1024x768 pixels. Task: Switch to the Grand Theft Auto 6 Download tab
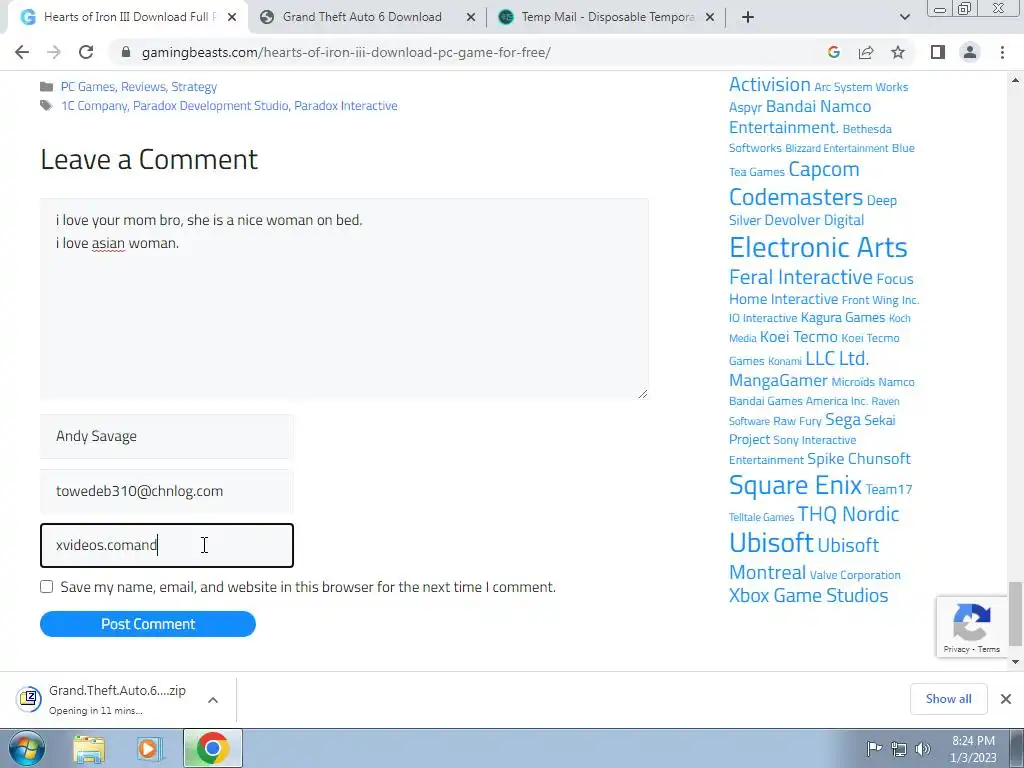point(362,17)
